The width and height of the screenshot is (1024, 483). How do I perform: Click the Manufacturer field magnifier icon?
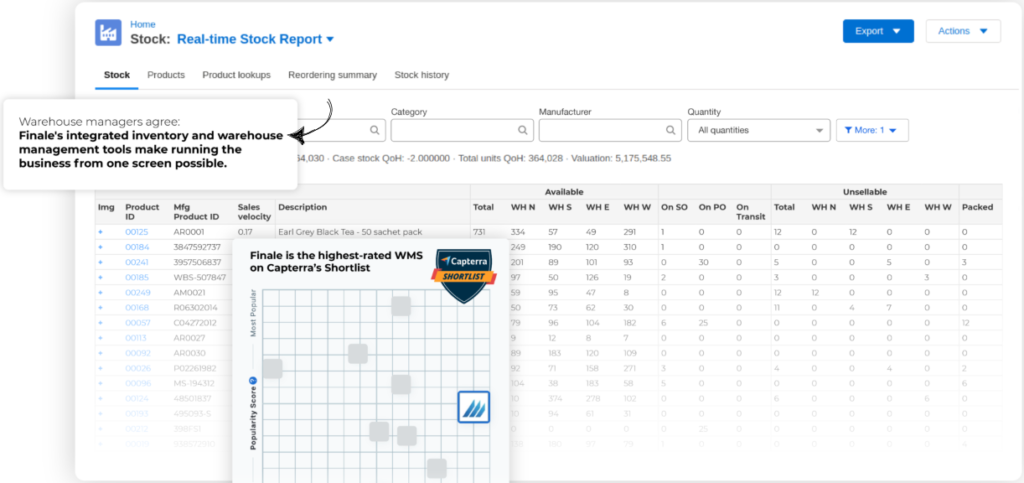(x=671, y=130)
